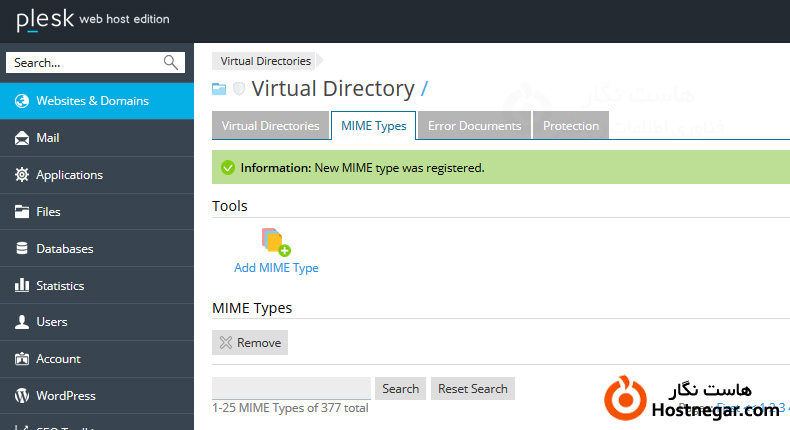Select the Applications gear icon
The width and height of the screenshot is (790, 430).
[21, 175]
